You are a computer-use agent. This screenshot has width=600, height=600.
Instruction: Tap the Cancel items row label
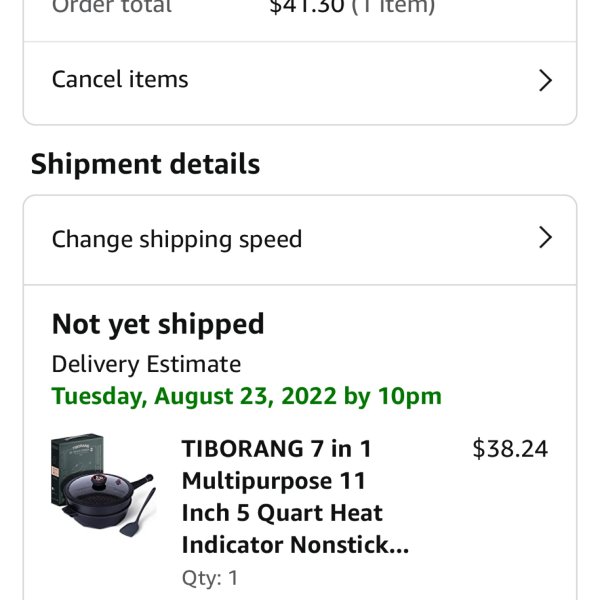120,79
